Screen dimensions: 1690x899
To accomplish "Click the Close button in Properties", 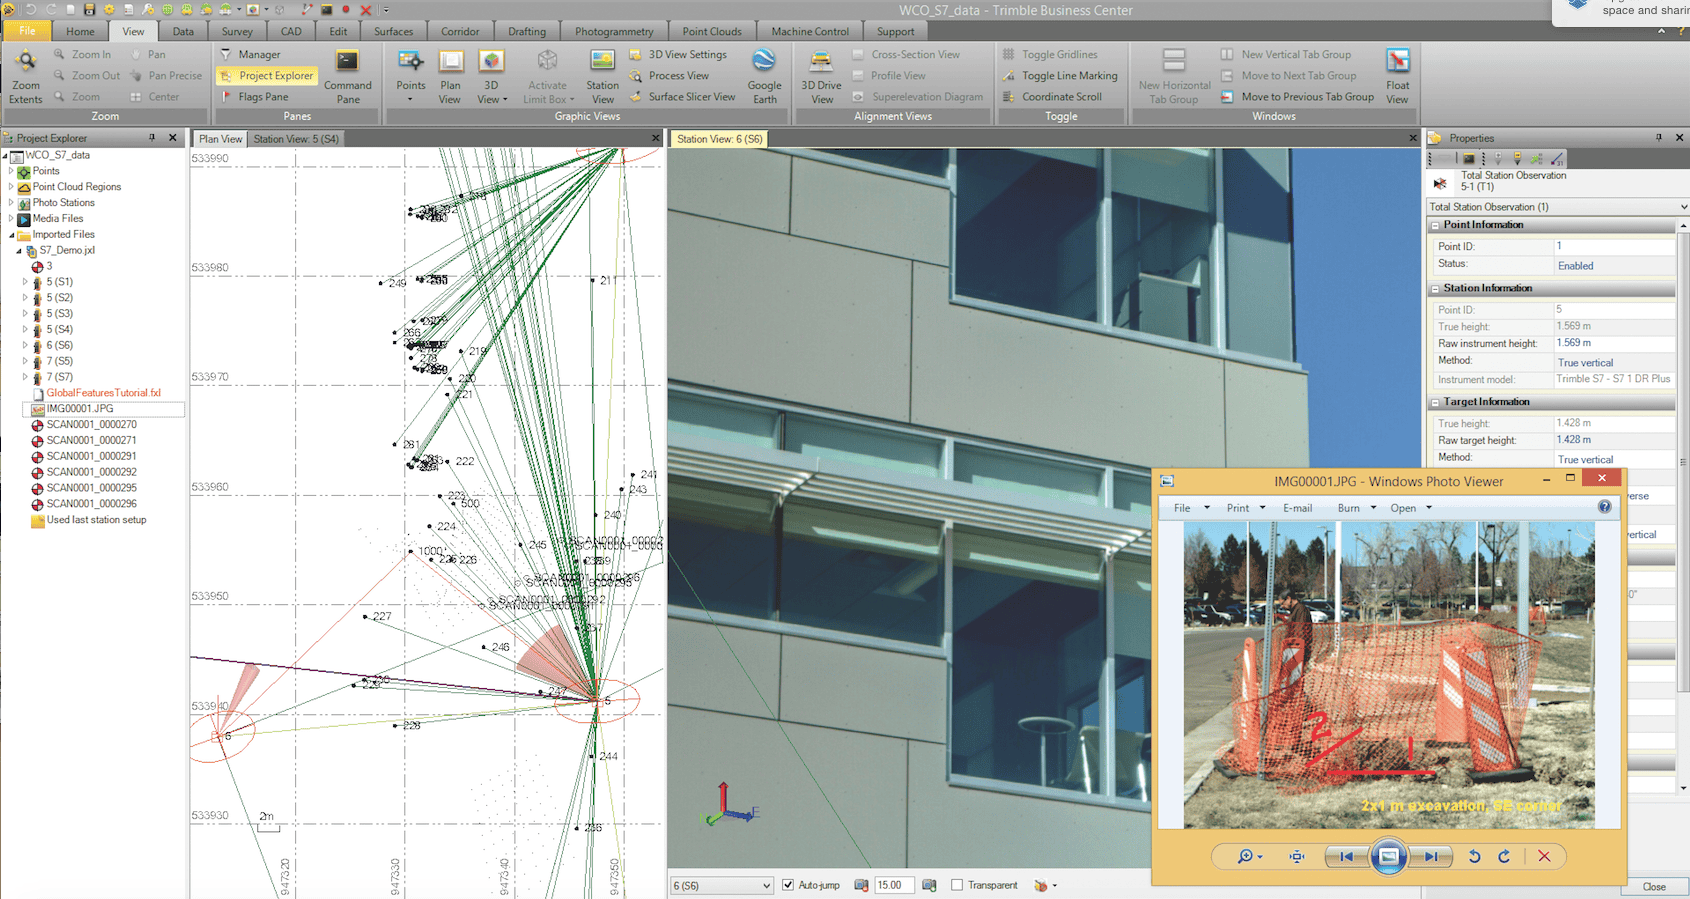I will tap(1654, 887).
